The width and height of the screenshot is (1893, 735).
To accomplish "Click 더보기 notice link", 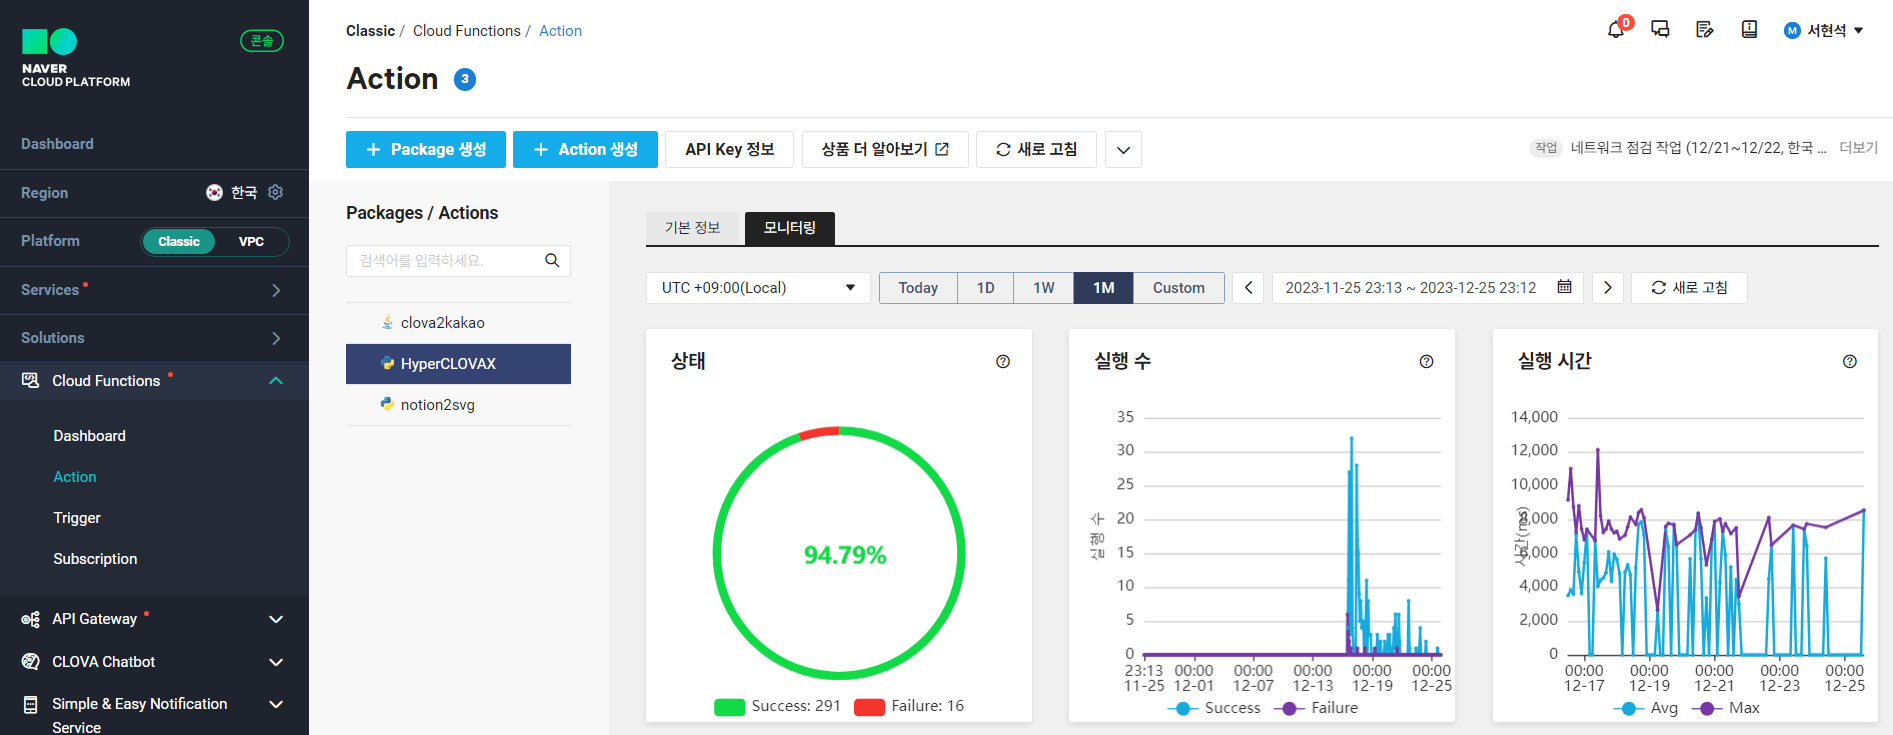I will click(1859, 148).
